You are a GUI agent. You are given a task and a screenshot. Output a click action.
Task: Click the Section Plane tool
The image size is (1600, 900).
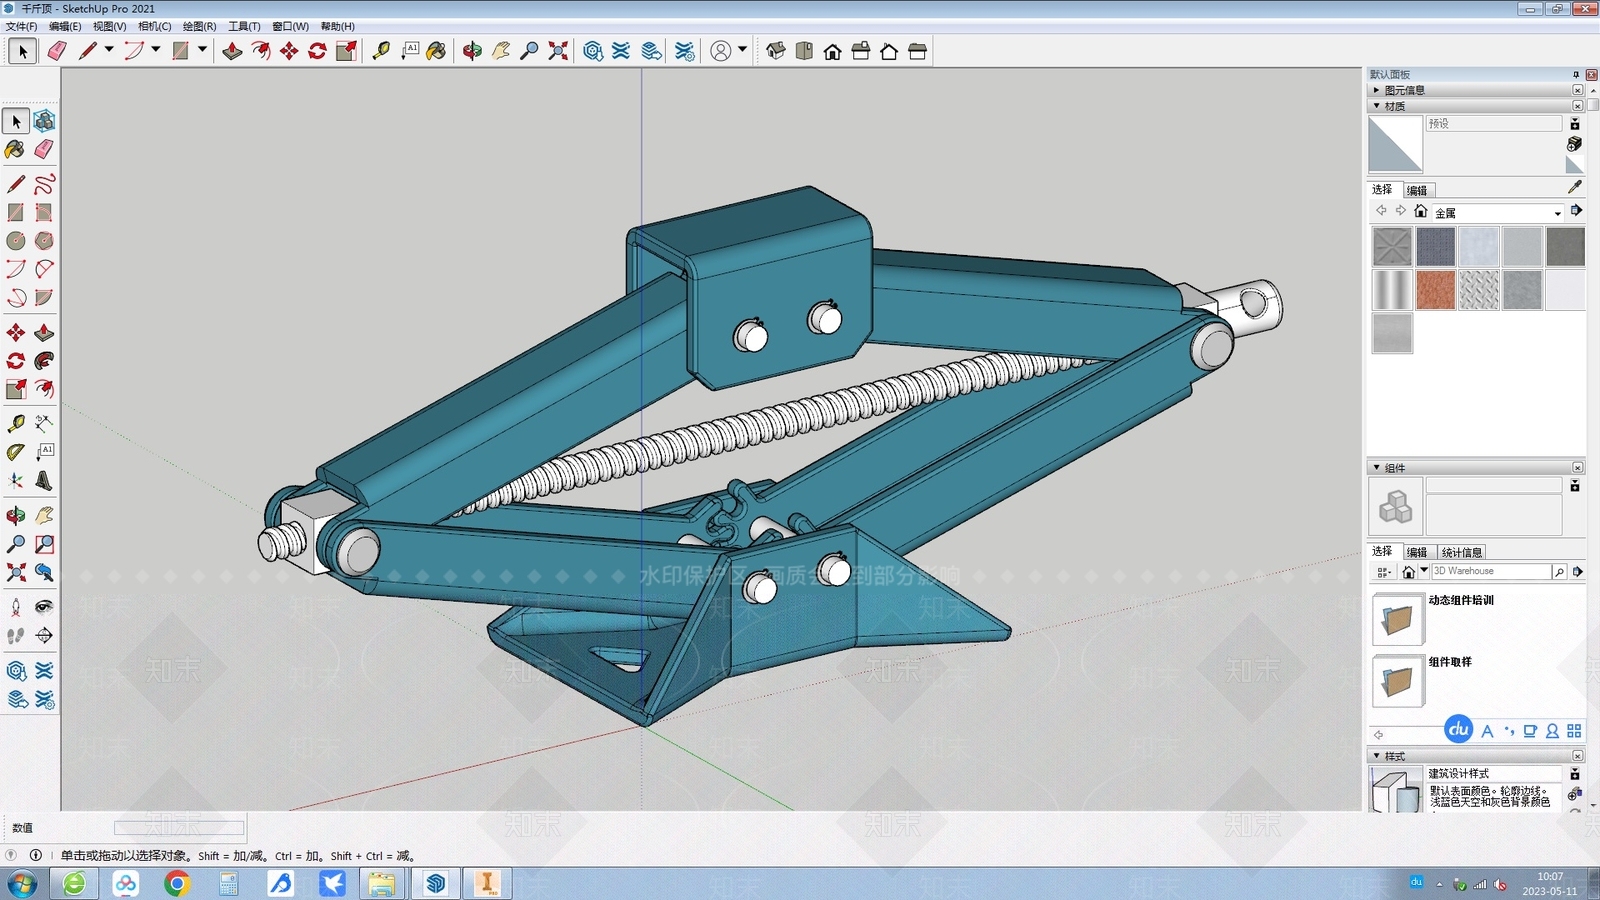click(44, 635)
